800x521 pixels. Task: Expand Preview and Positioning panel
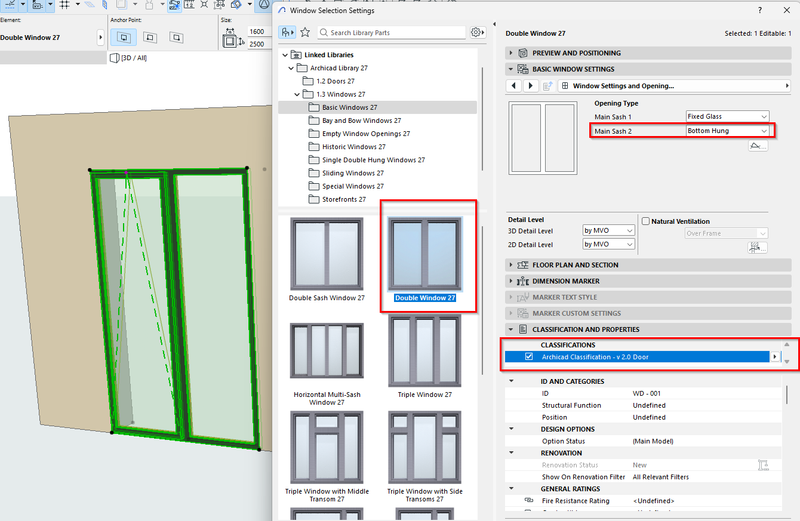[511, 53]
